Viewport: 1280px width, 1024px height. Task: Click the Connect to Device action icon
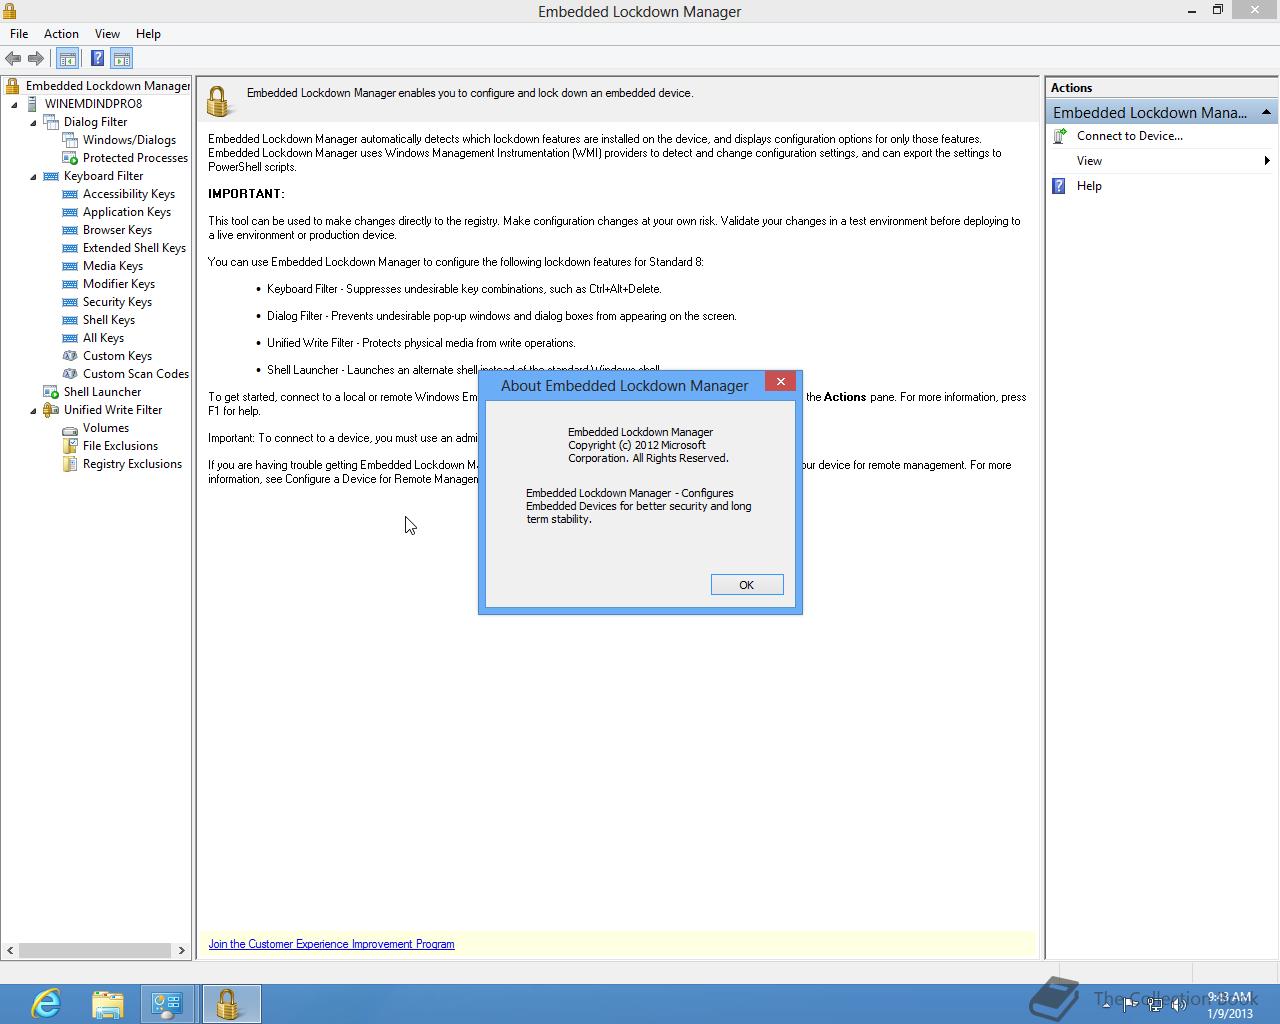click(1060, 136)
